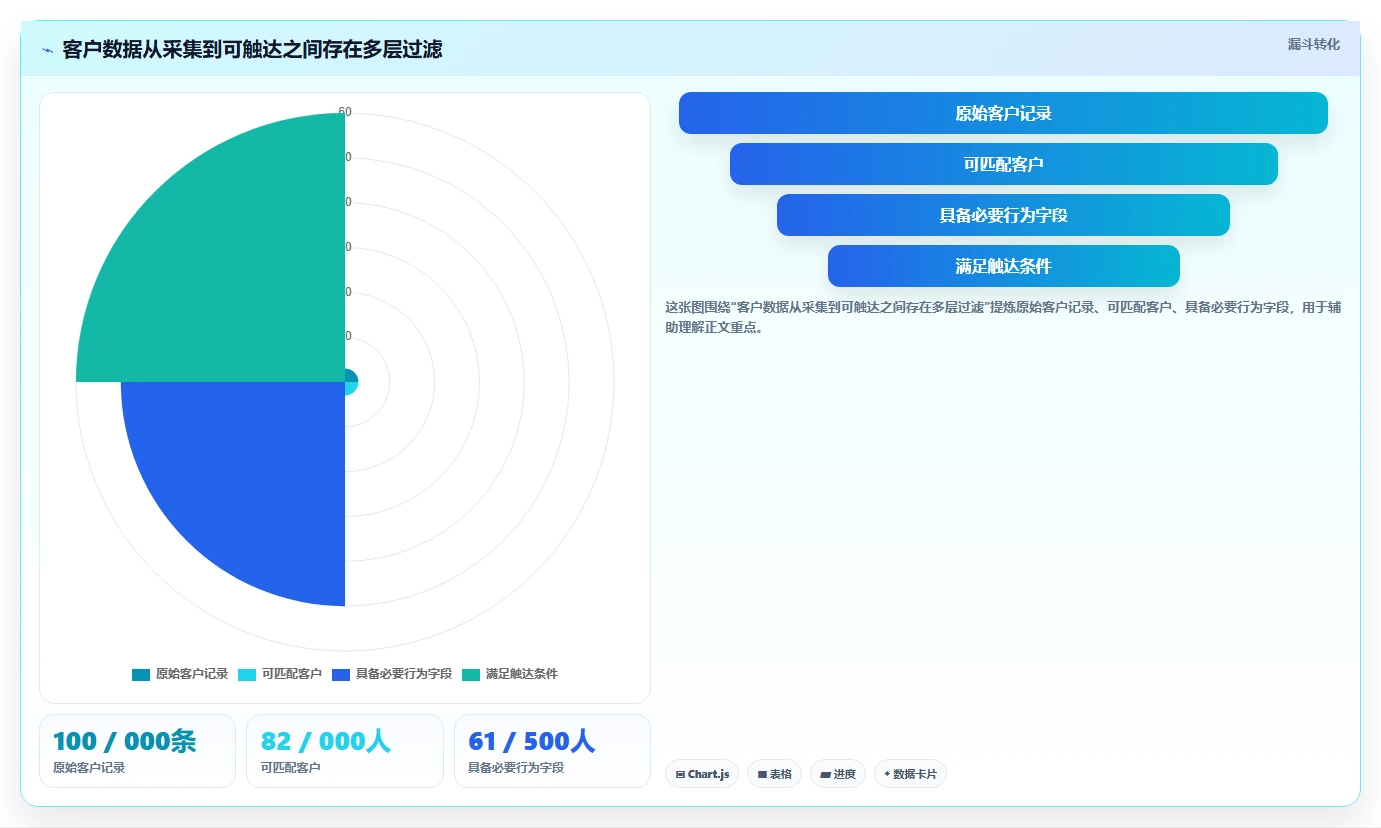Click the 进度 tag
This screenshot has width=1381, height=828.
pos(838,774)
